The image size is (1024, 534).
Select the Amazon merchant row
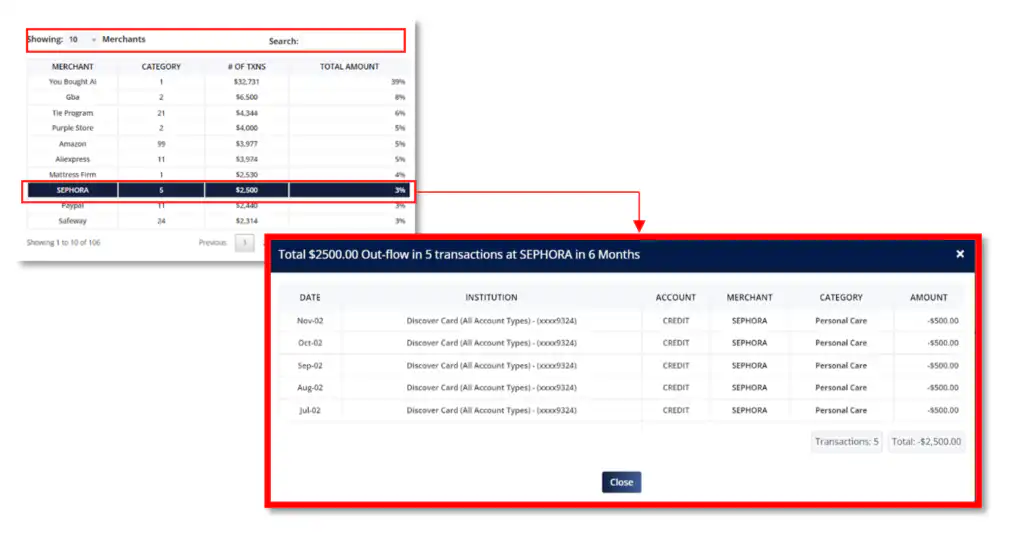pos(217,144)
